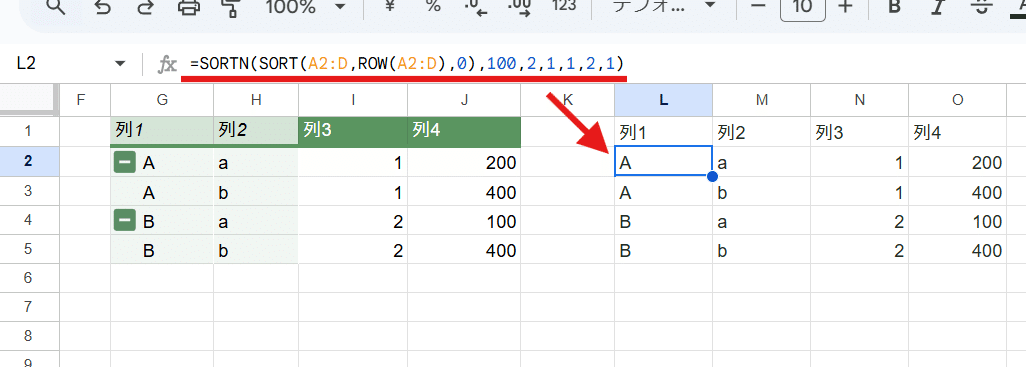The image size is (1026, 367).
Task: Toggle italic formatting
Action: point(938,6)
